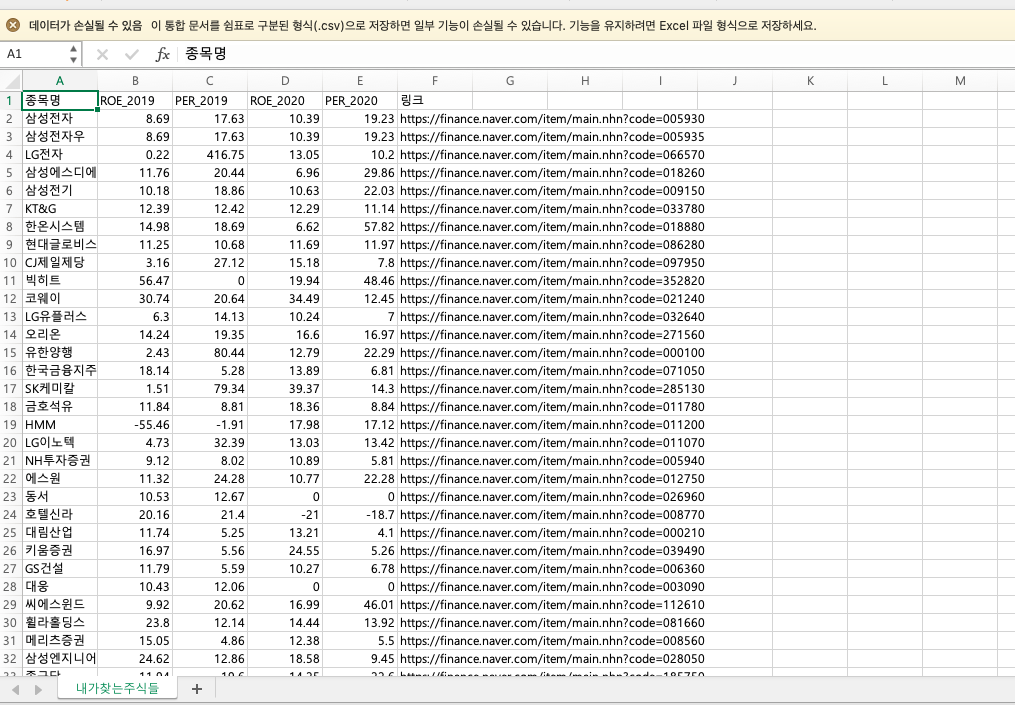Click the 80.44 value cell

(x=210, y=353)
